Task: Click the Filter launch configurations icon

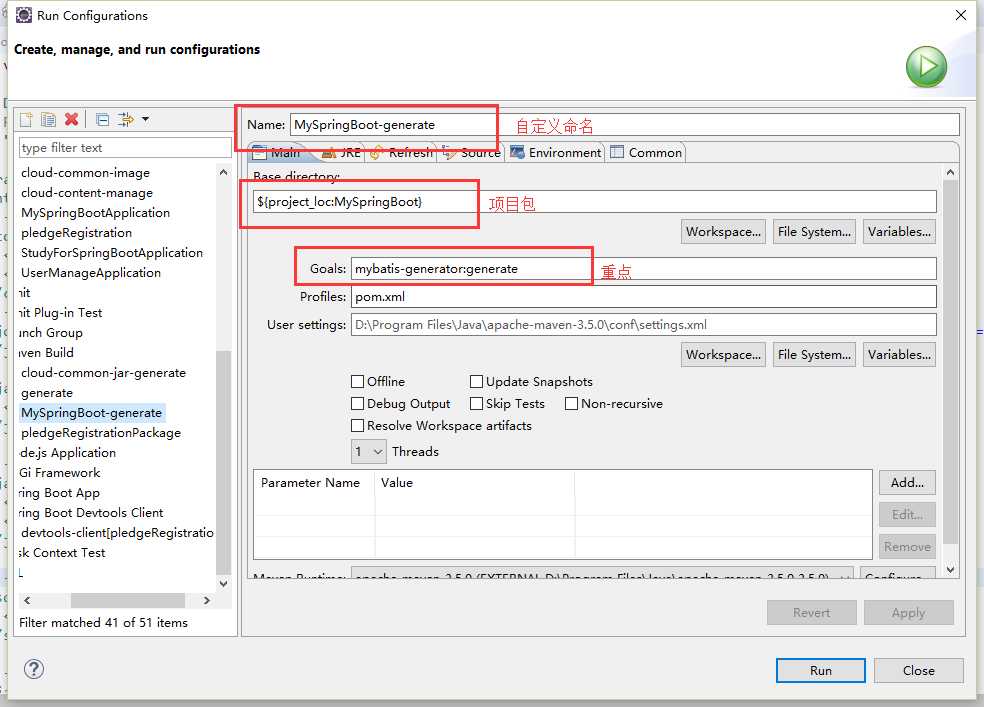Action: (x=126, y=119)
